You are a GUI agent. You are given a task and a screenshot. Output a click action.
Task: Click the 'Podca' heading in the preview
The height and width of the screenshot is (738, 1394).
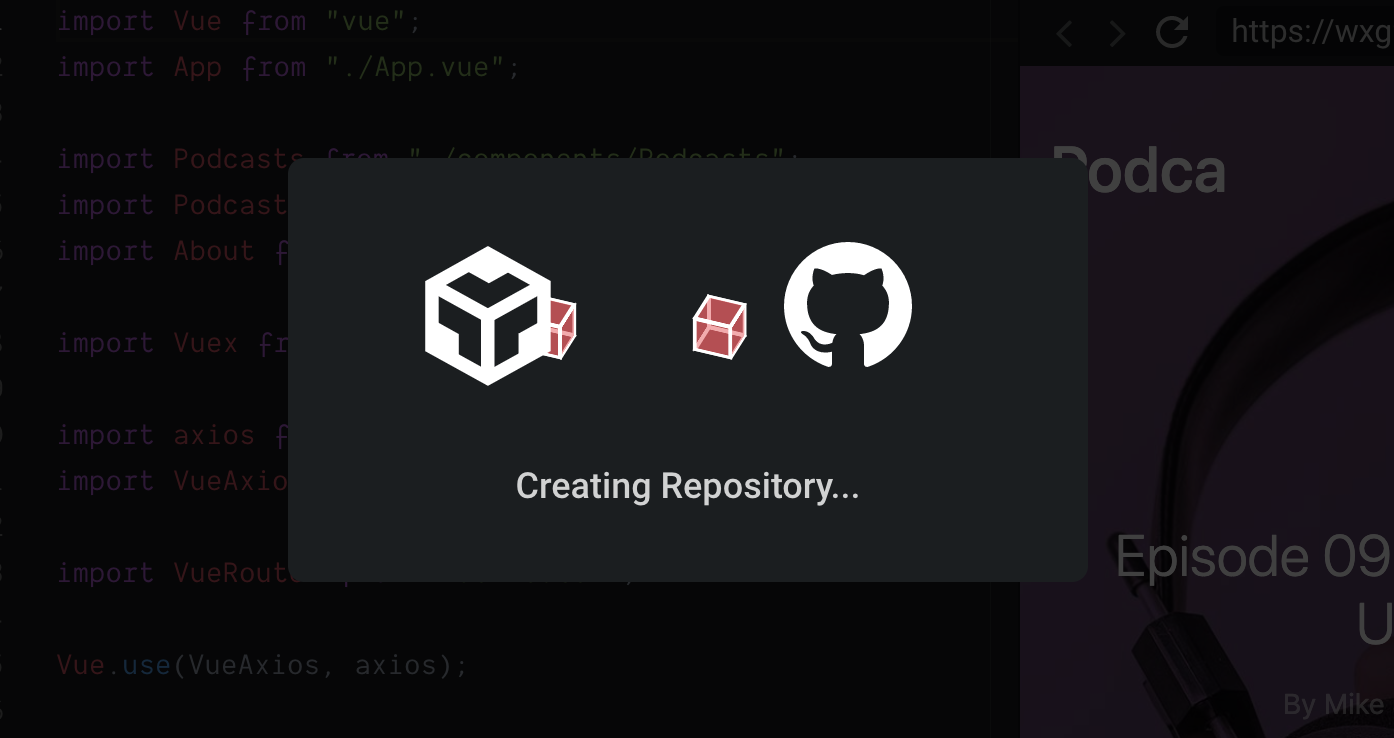[x=1138, y=169]
